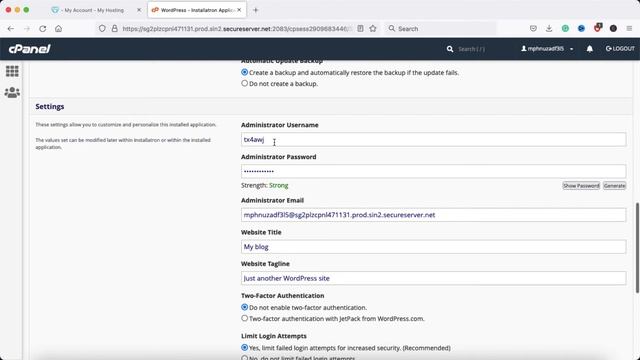
Task: Open the browser hamburger menu
Action: [629, 29]
